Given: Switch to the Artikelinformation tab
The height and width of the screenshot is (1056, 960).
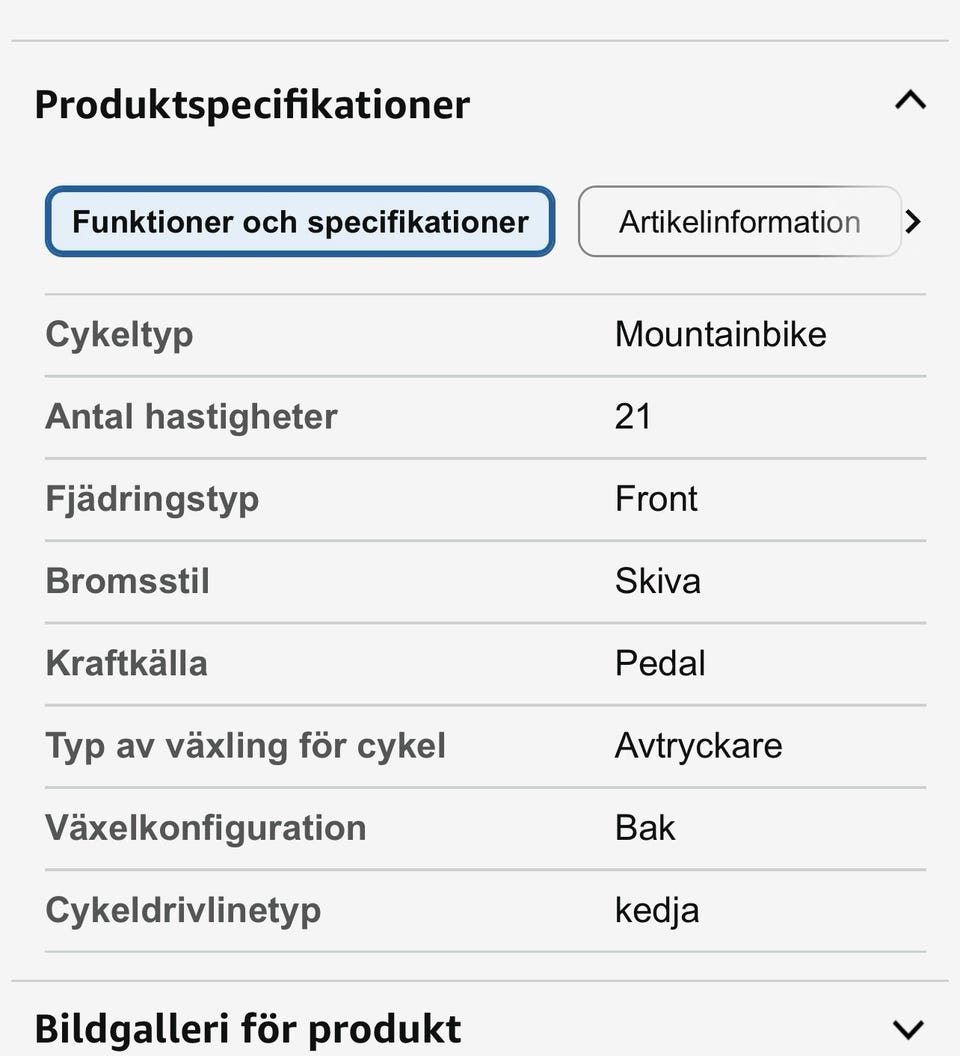Looking at the screenshot, I should click(739, 221).
